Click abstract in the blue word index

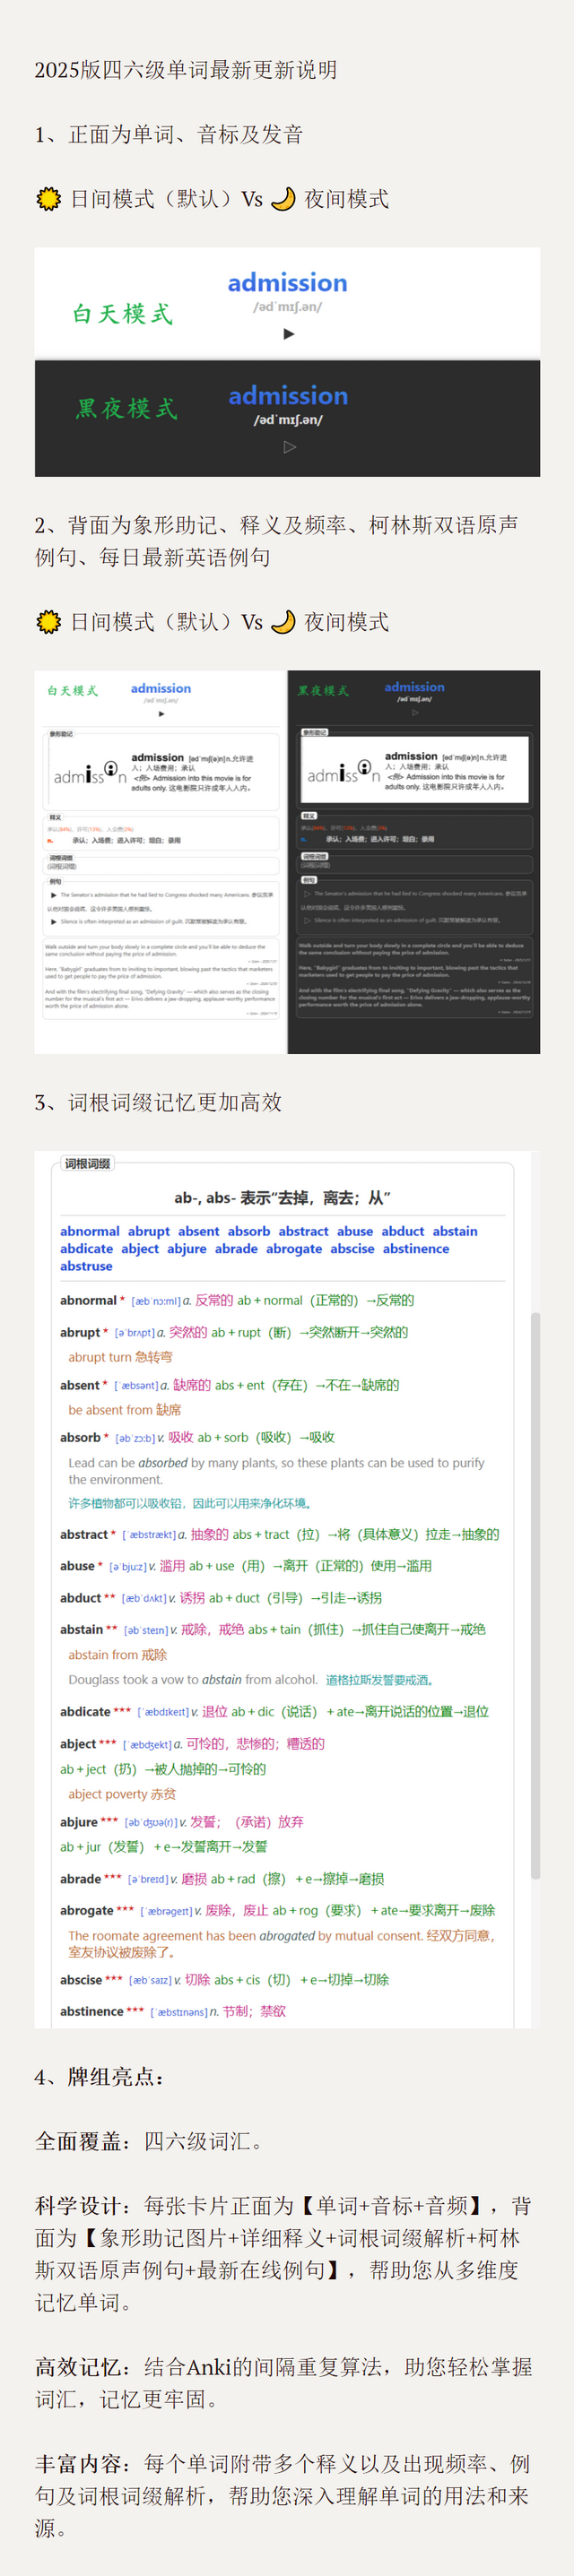[304, 1231]
